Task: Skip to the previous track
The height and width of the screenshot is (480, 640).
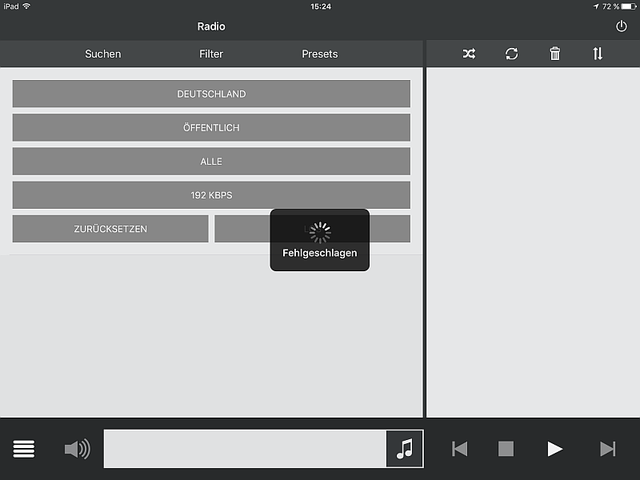Action: 459,449
